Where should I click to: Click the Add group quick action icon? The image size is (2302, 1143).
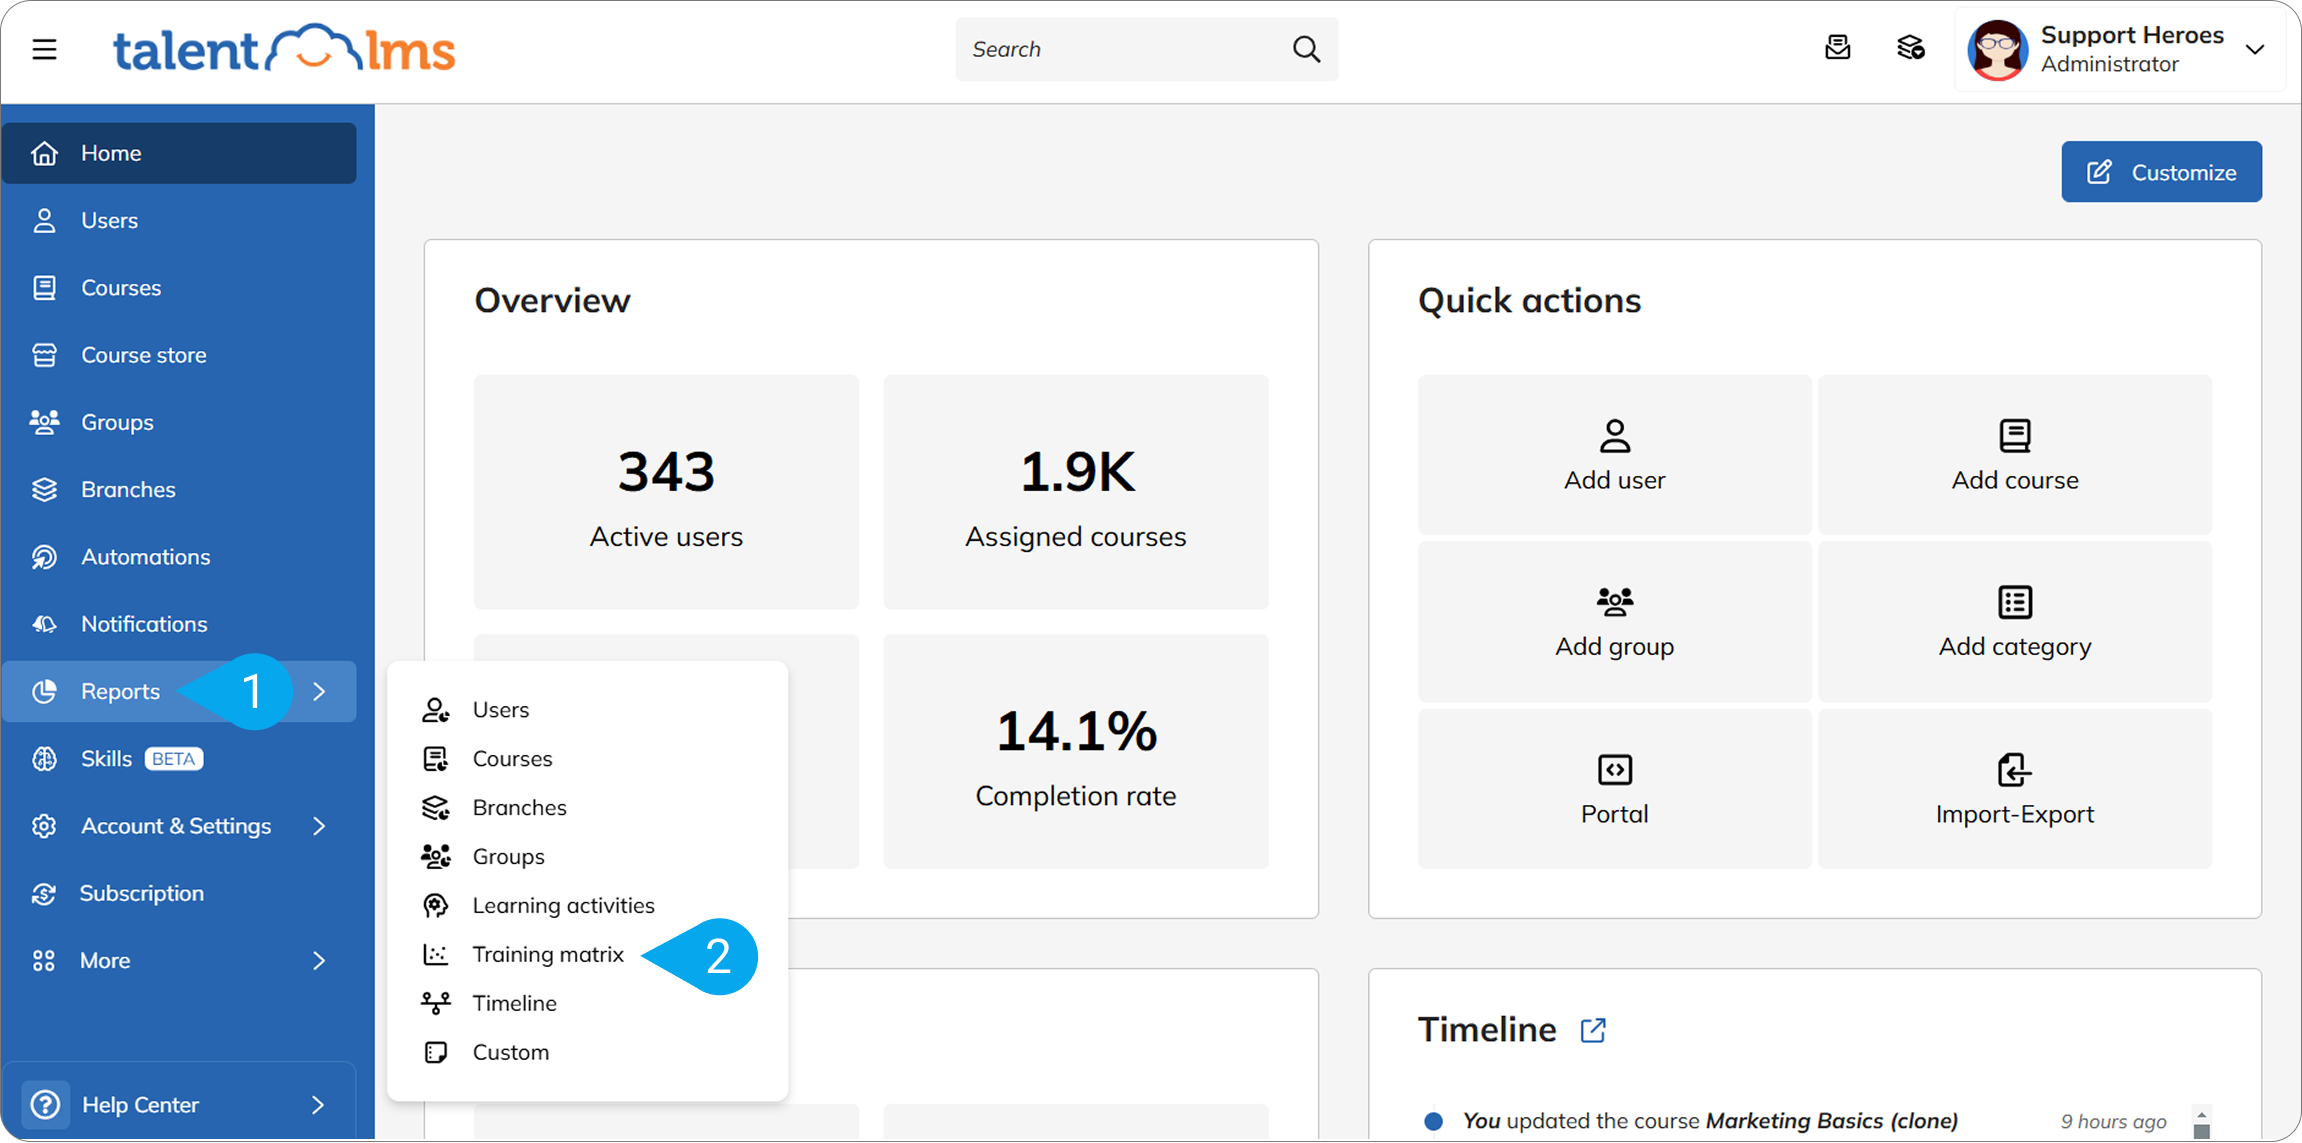tap(1614, 602)
